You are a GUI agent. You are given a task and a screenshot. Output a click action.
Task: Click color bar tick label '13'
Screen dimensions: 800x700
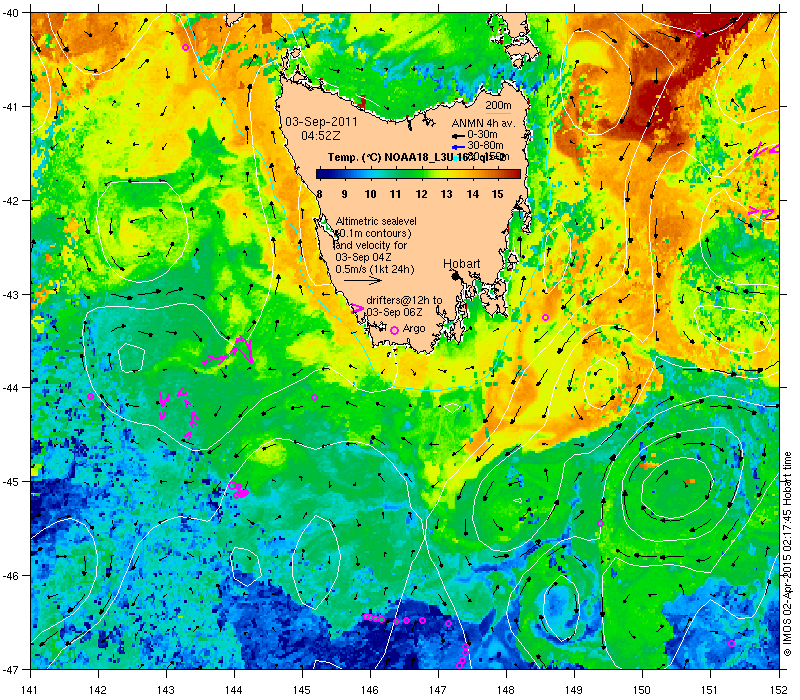coord(446,194)
